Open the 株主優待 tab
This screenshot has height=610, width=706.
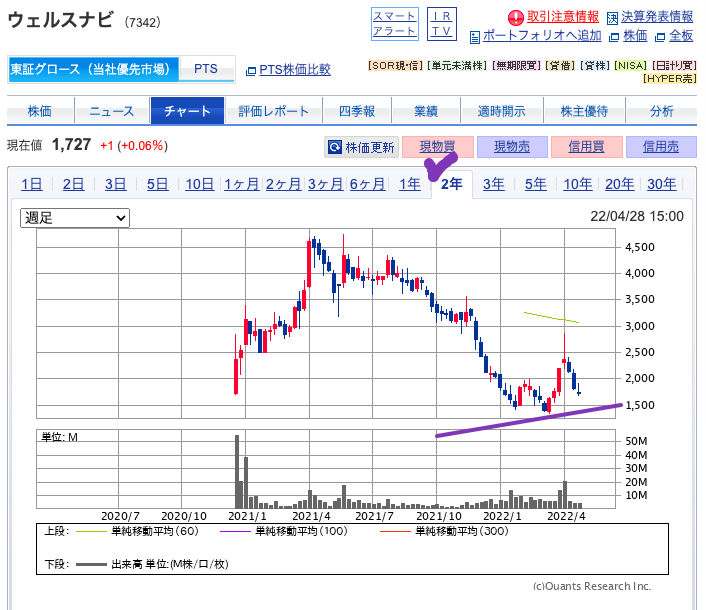[x=584, y=111]
